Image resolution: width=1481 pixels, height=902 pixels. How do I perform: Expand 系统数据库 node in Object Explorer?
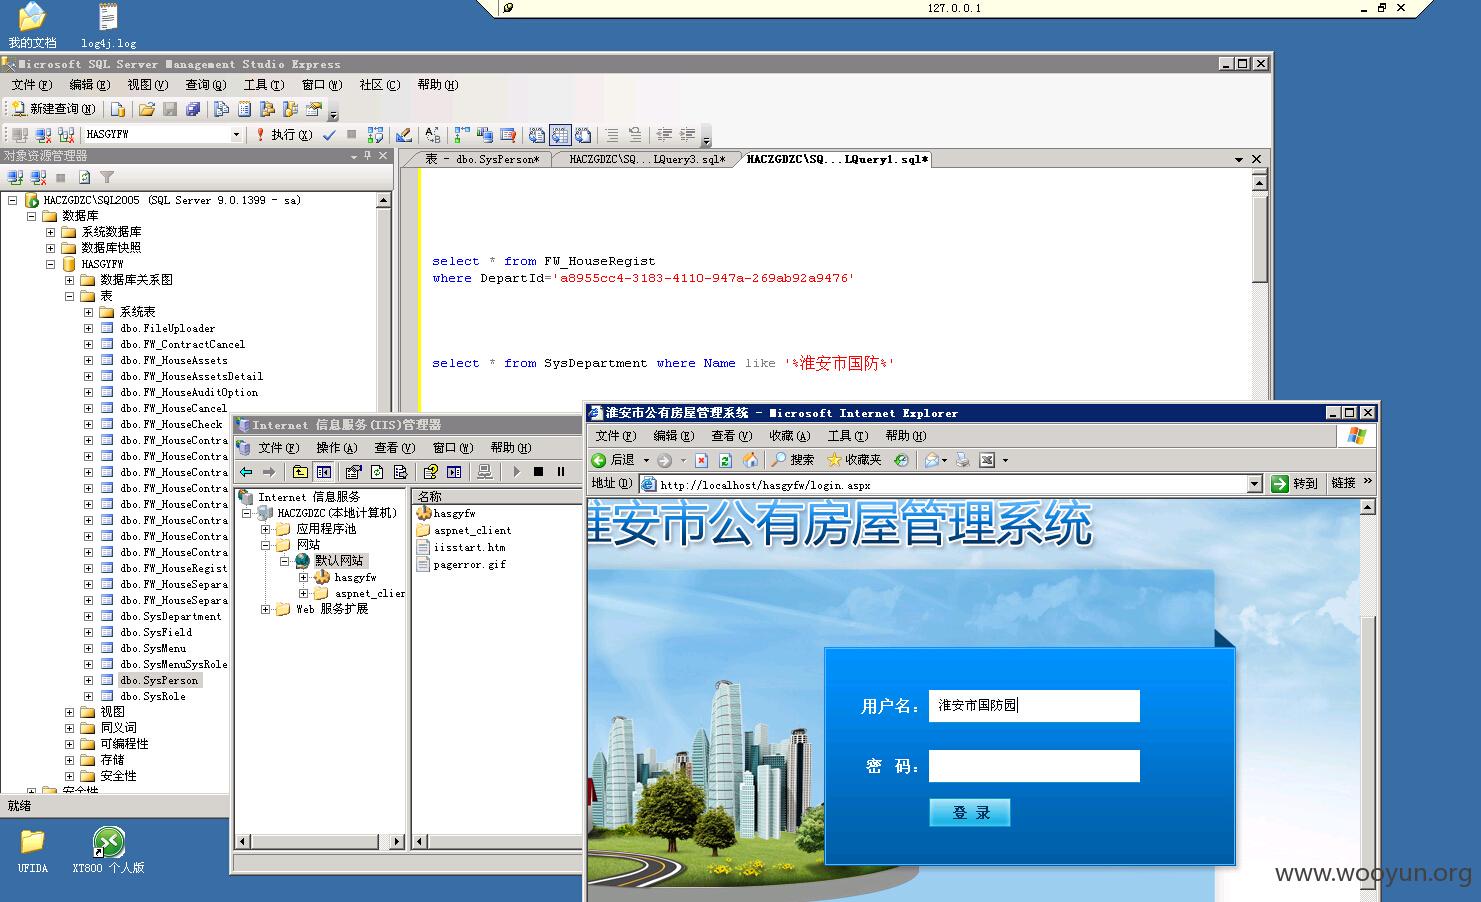[50, 232]
